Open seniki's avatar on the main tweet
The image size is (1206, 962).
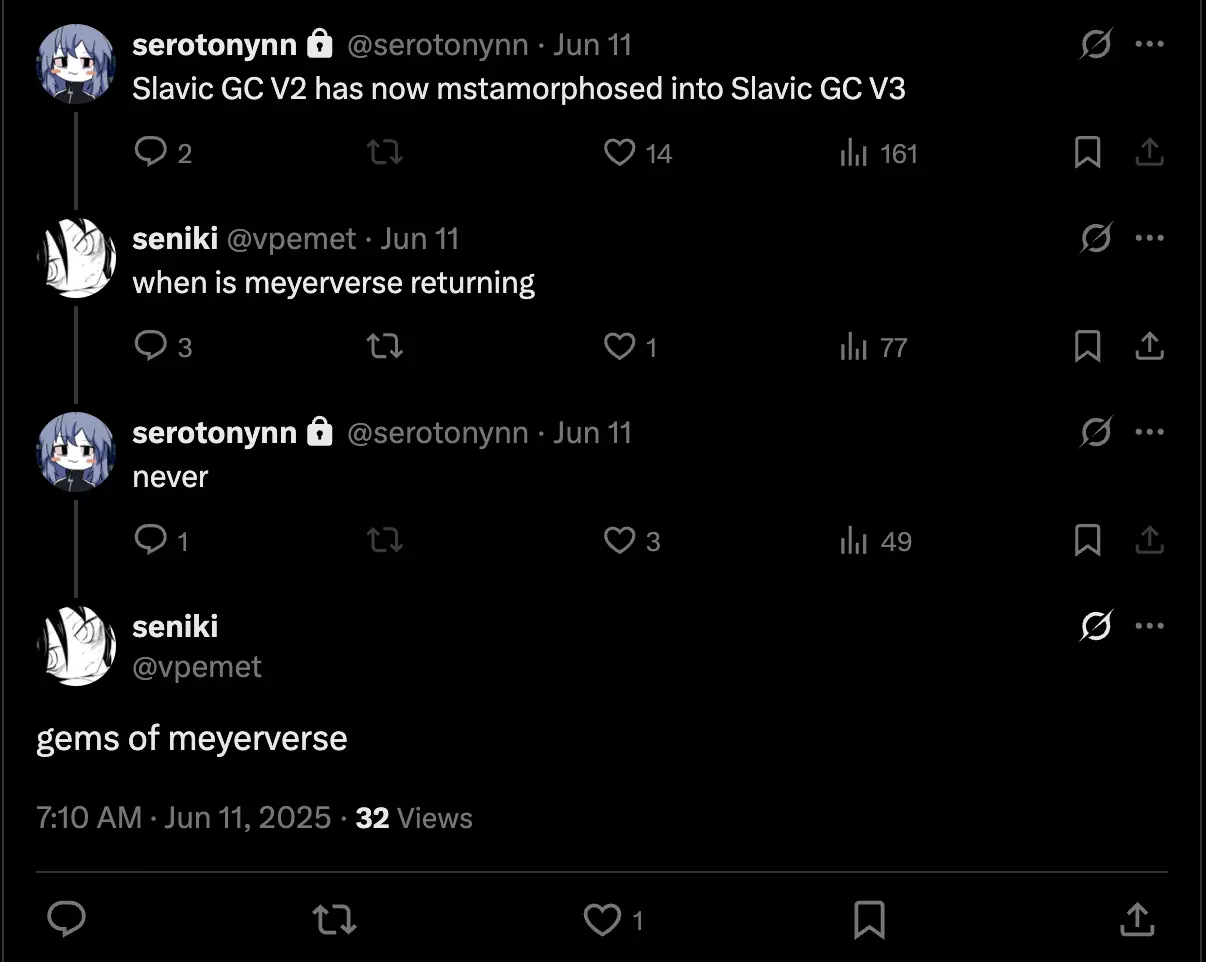pos(76,646)
